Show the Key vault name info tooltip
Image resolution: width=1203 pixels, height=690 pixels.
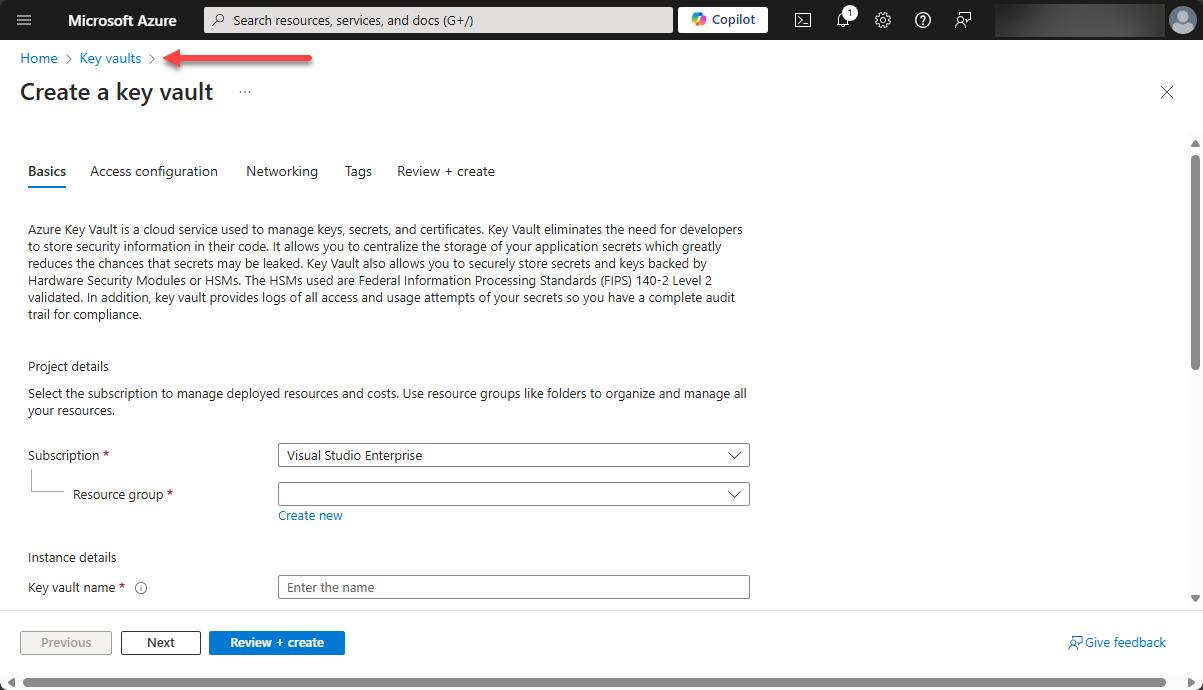click(x=141, y=588)
